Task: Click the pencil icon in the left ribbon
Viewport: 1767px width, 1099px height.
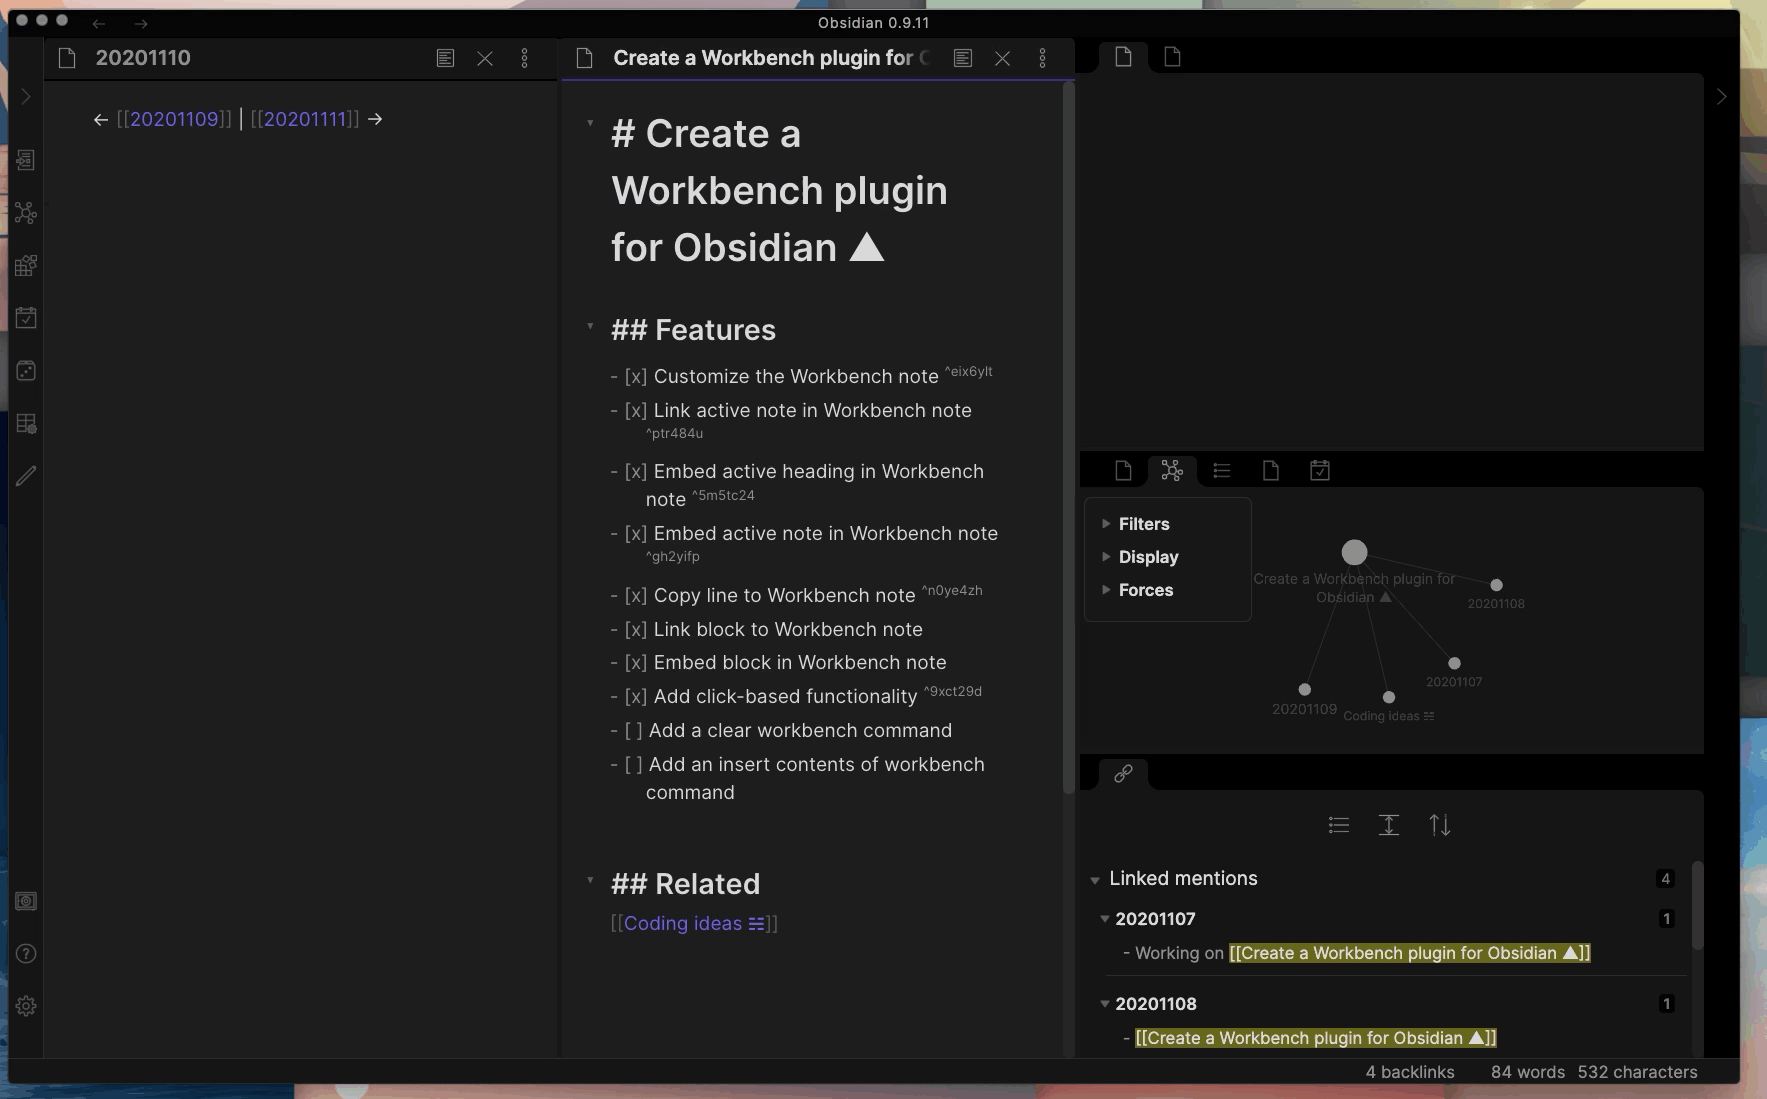Action: [x=26, y=476]
